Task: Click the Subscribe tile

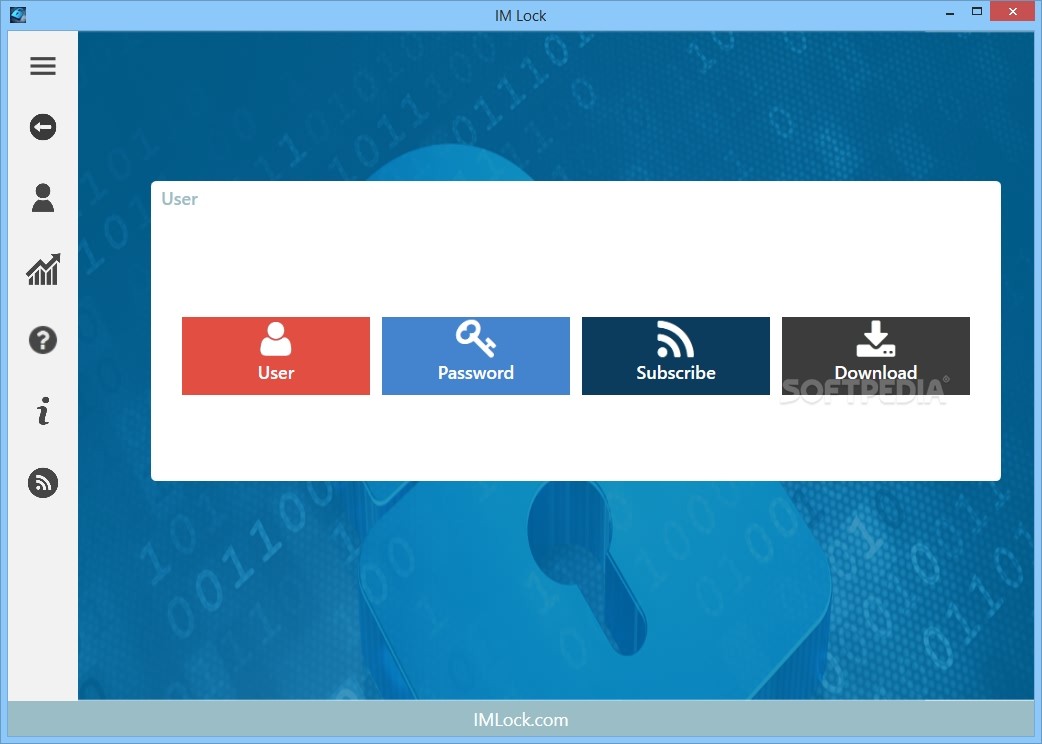Action: pos(676,356)
